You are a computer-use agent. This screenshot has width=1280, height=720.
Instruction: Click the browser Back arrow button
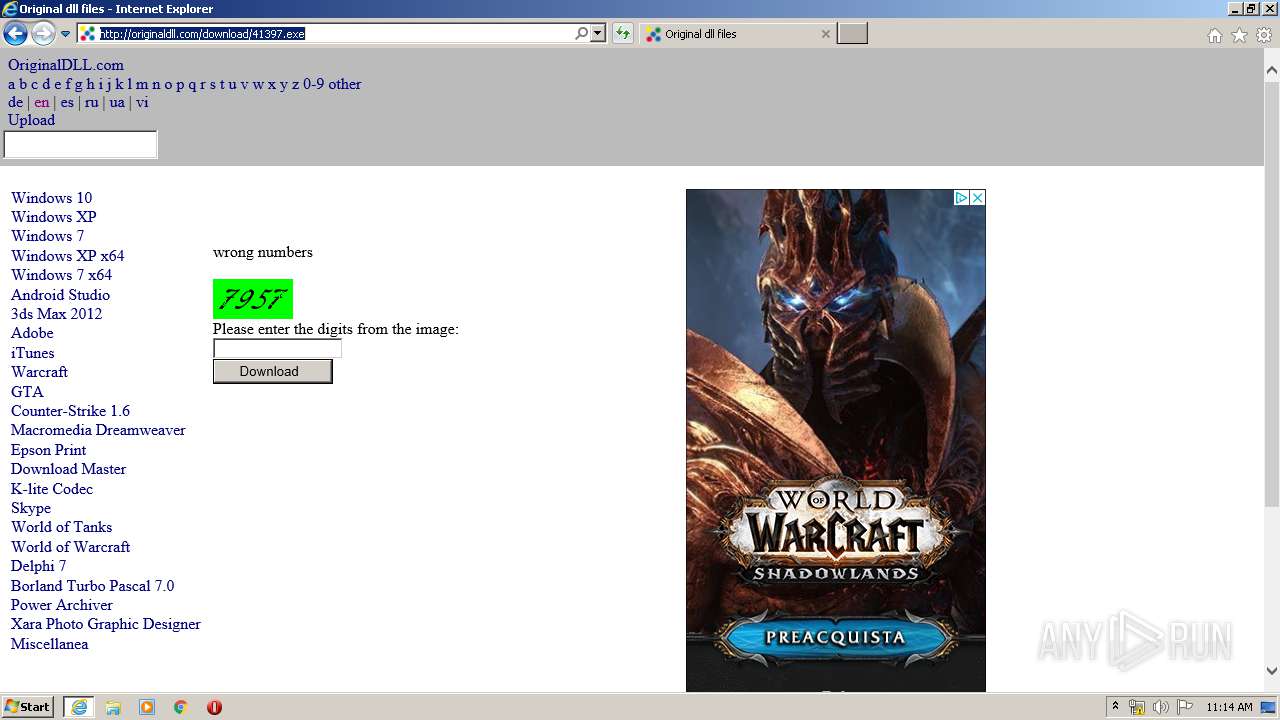coord(15,34)
